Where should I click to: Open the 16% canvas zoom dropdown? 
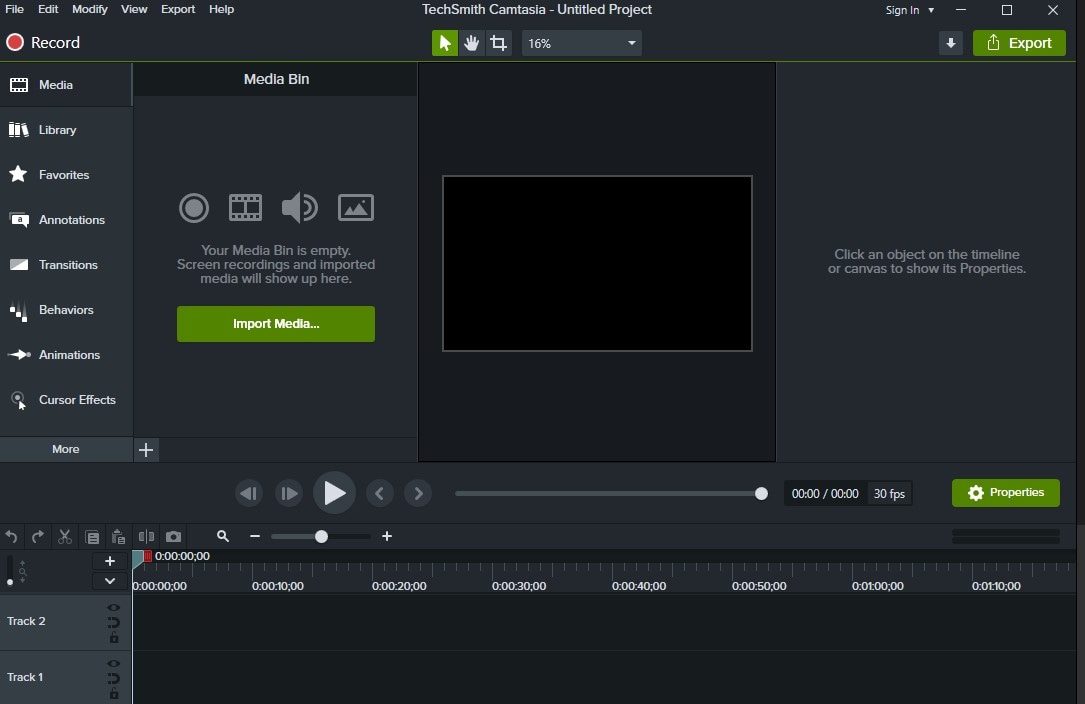(581, 43)
